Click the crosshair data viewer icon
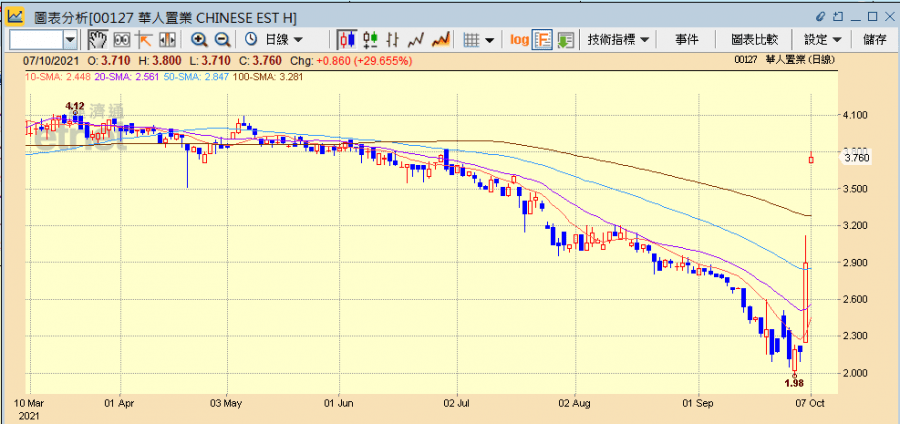 pyautogui.click(x=122, y=39)
